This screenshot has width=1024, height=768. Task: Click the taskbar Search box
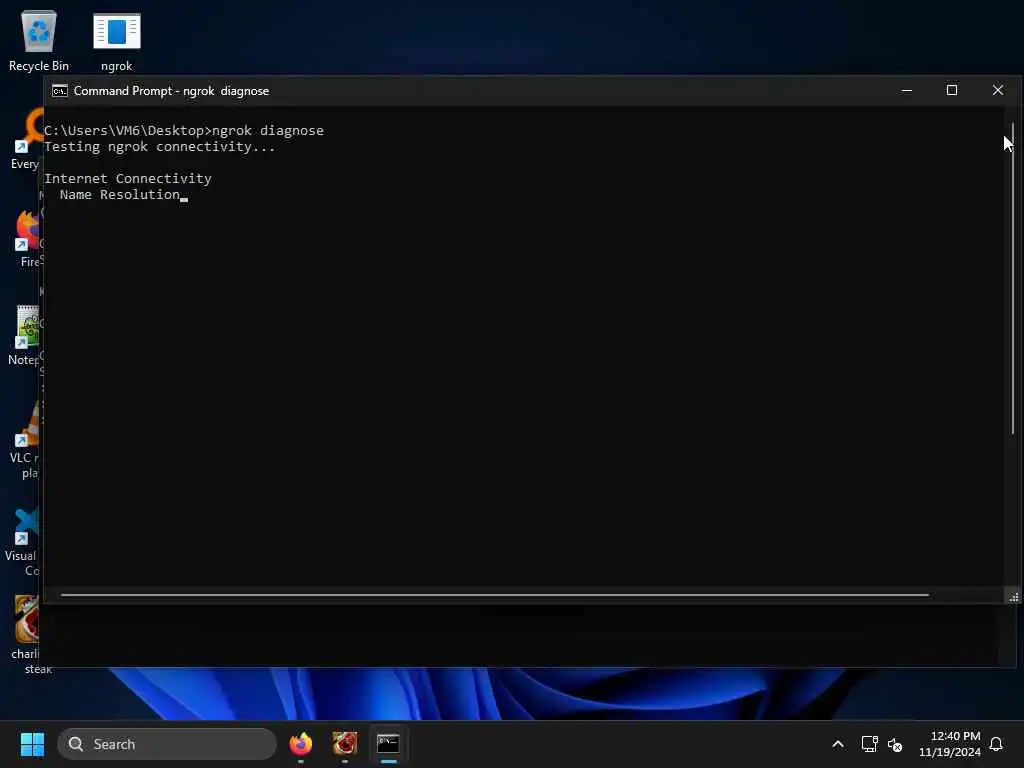click(x=167, y=744)
